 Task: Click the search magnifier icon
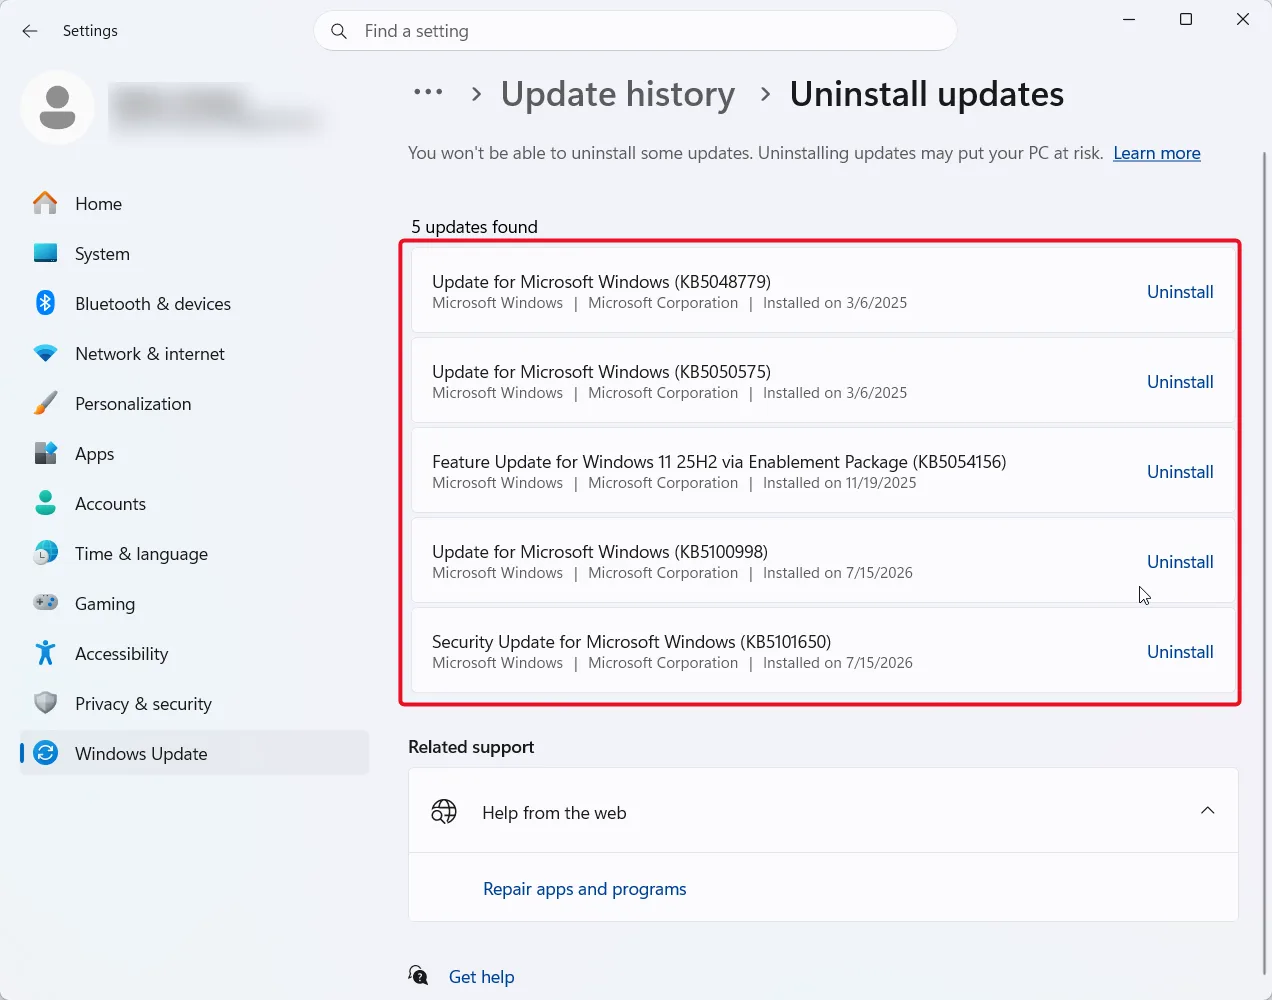339,31
